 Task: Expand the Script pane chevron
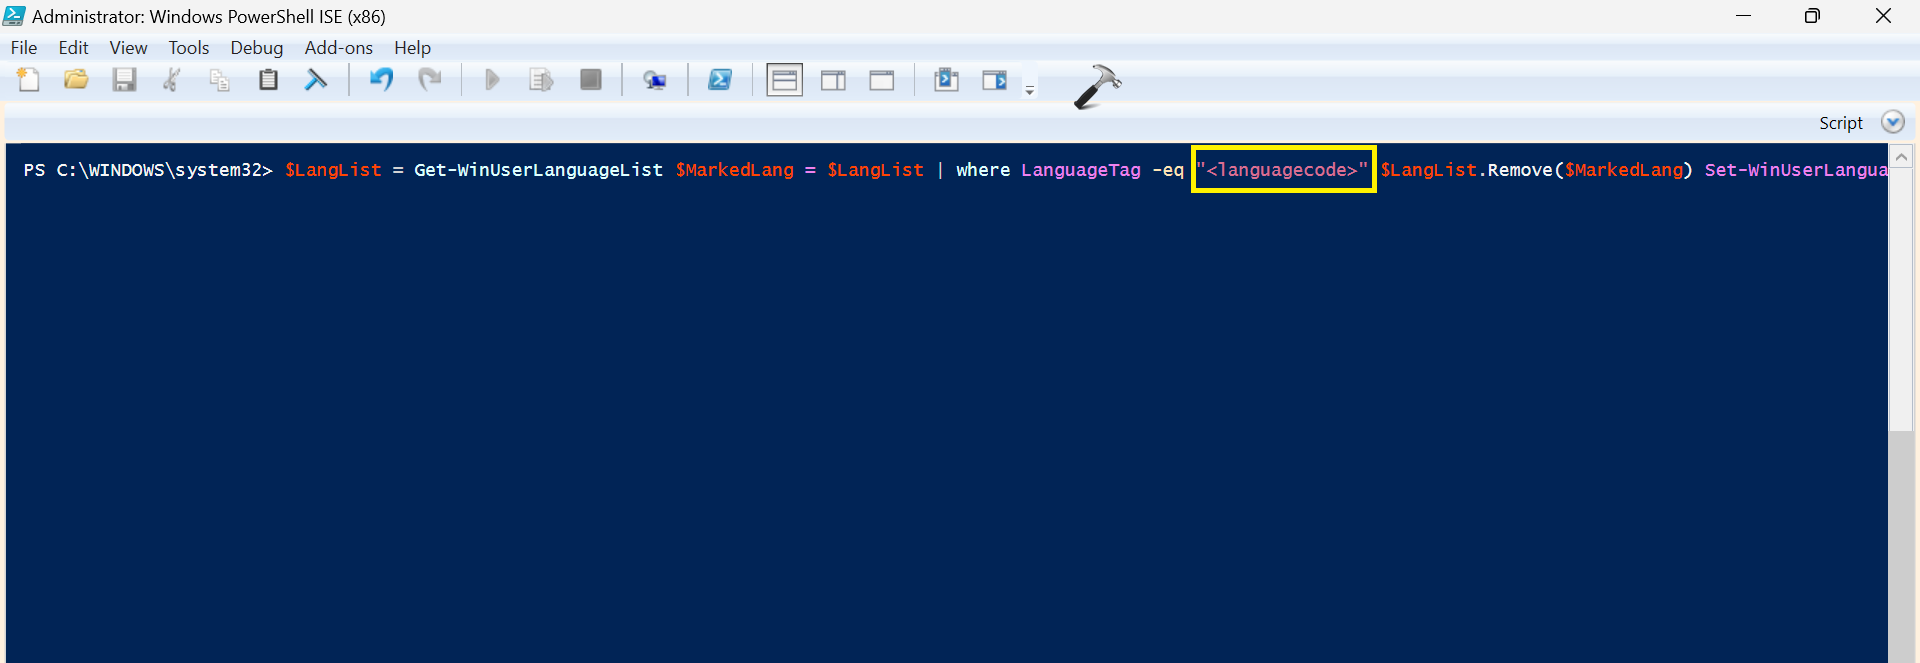pos(1892,122)
